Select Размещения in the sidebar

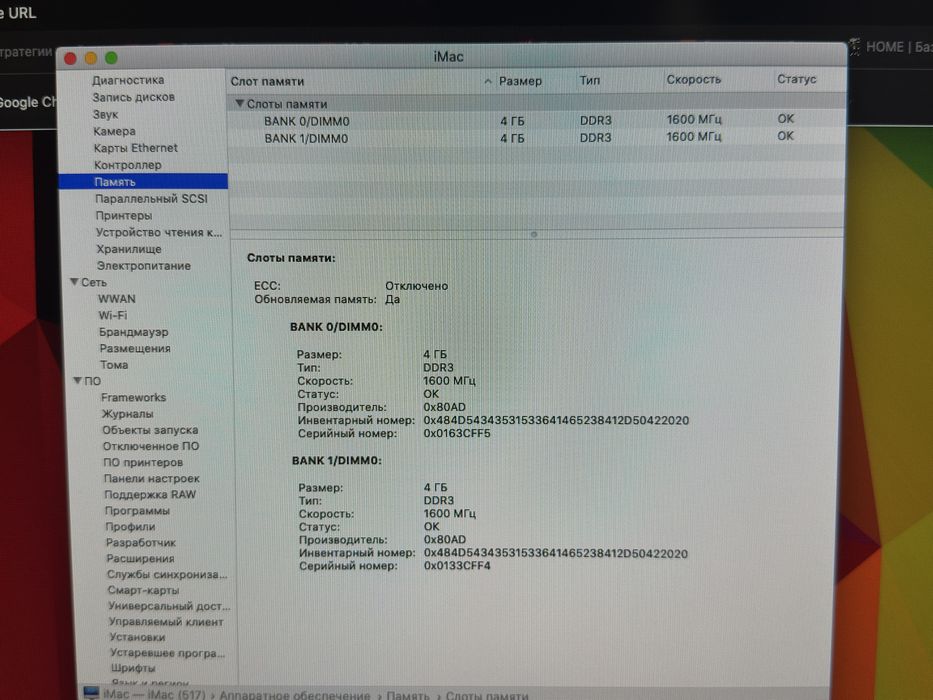tap(135, 348)
